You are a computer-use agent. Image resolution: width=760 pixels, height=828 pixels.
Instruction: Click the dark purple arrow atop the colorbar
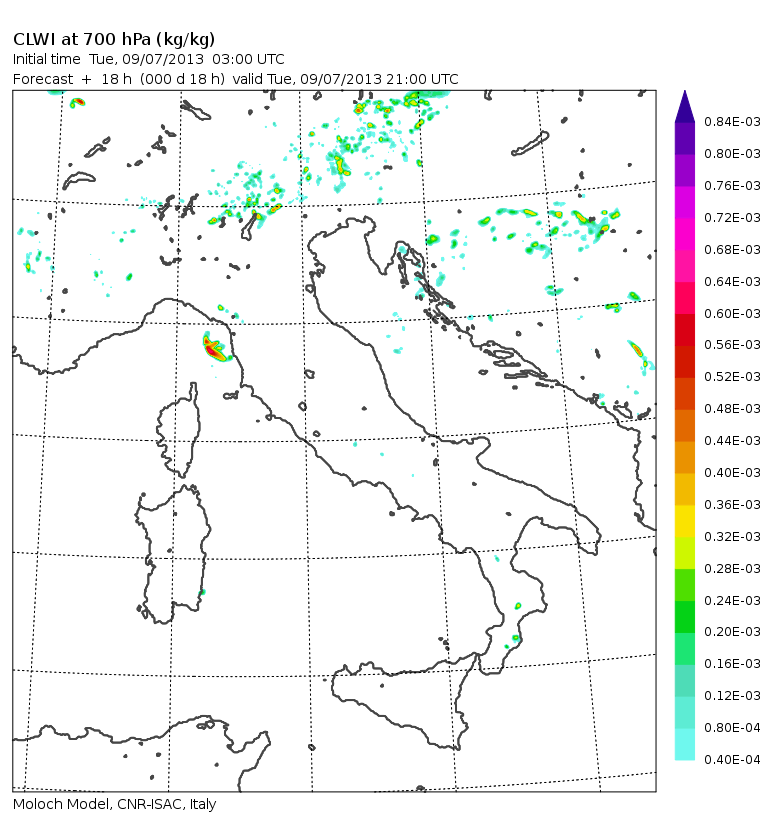684,107
